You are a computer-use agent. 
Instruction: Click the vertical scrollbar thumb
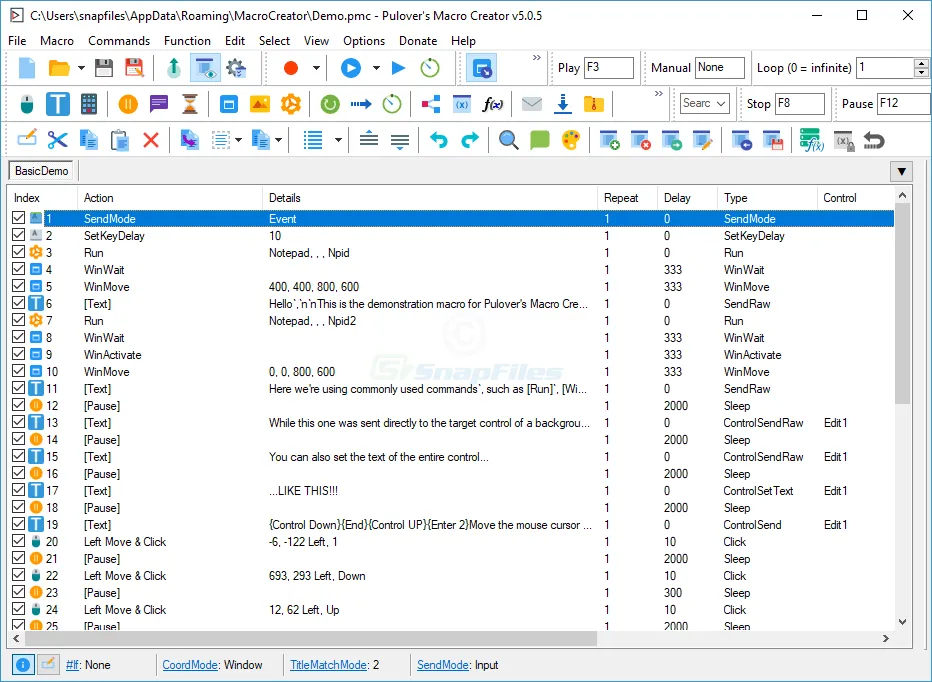(902, 303)
